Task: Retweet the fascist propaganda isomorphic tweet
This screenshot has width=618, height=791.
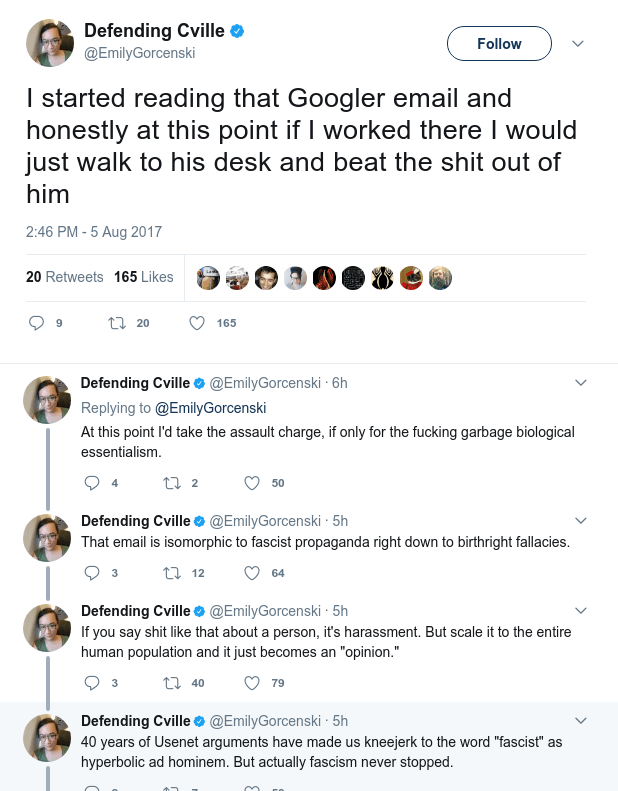Action: click(172, 573)
